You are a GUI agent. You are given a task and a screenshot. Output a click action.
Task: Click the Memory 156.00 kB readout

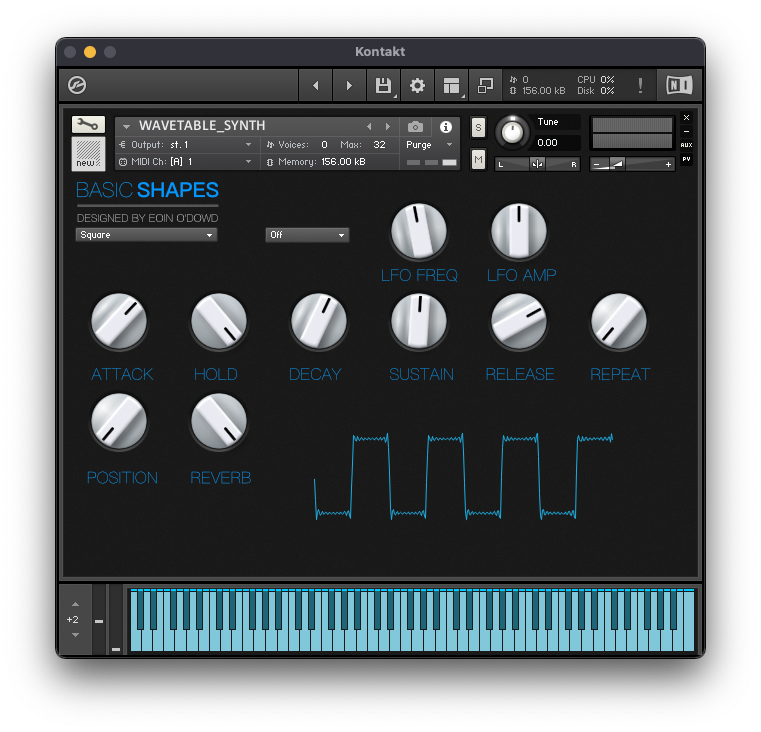(316, 162)
